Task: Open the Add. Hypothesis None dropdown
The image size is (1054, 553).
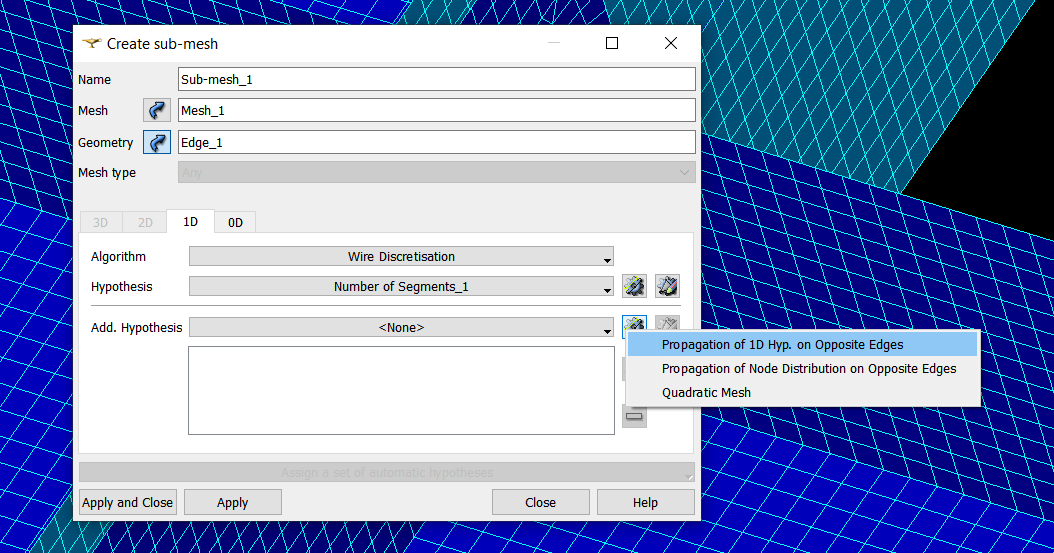Action: pos(401,328)
